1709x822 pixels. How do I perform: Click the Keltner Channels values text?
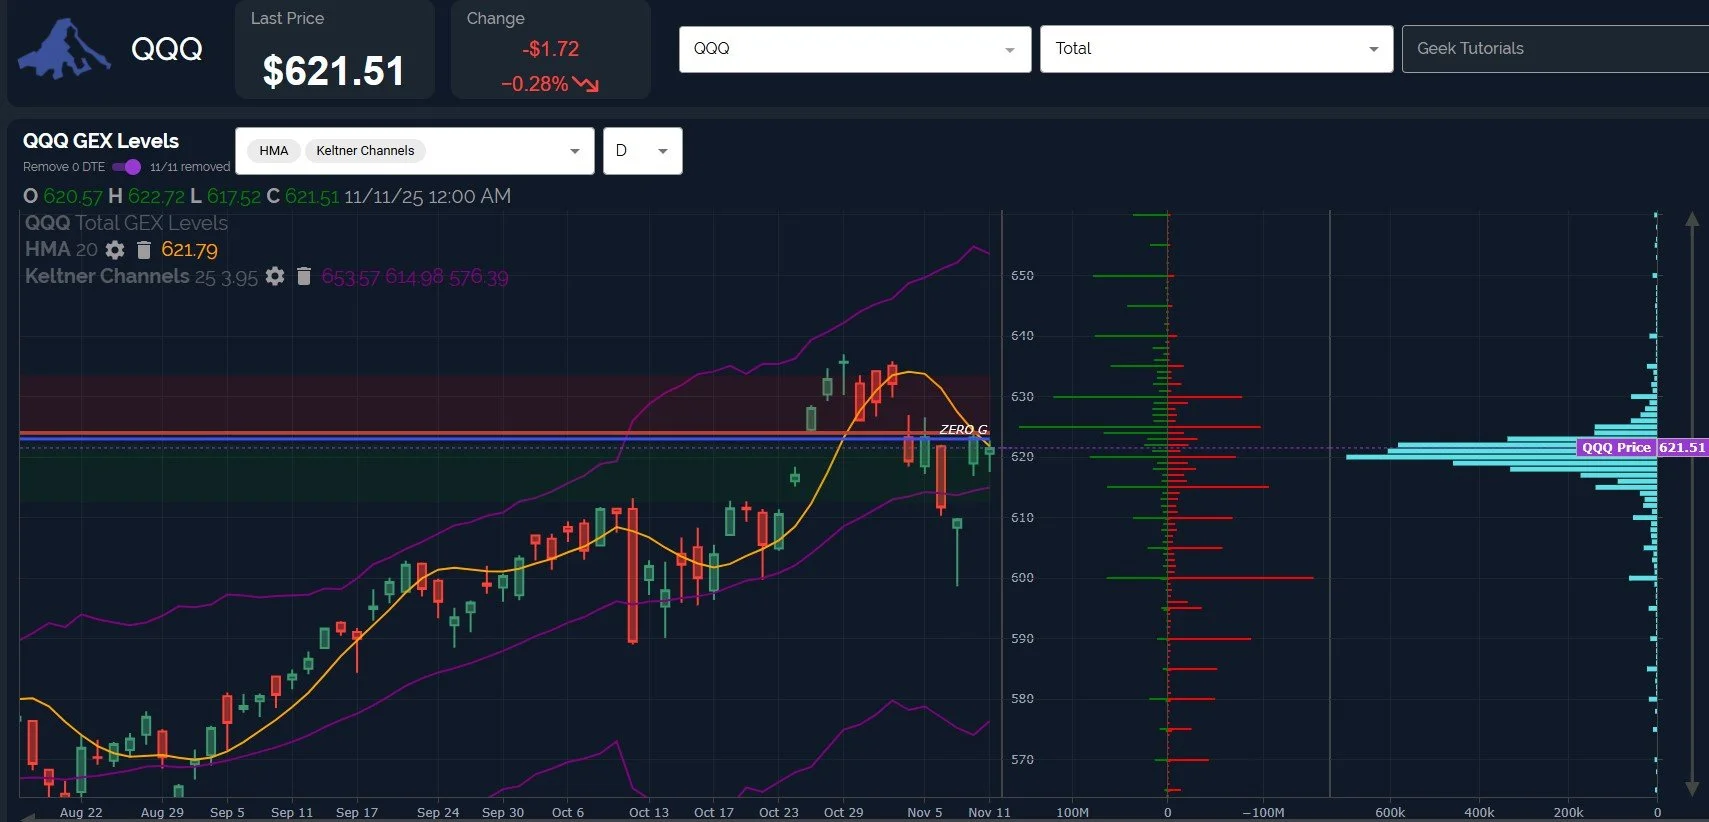pos(415,277)
